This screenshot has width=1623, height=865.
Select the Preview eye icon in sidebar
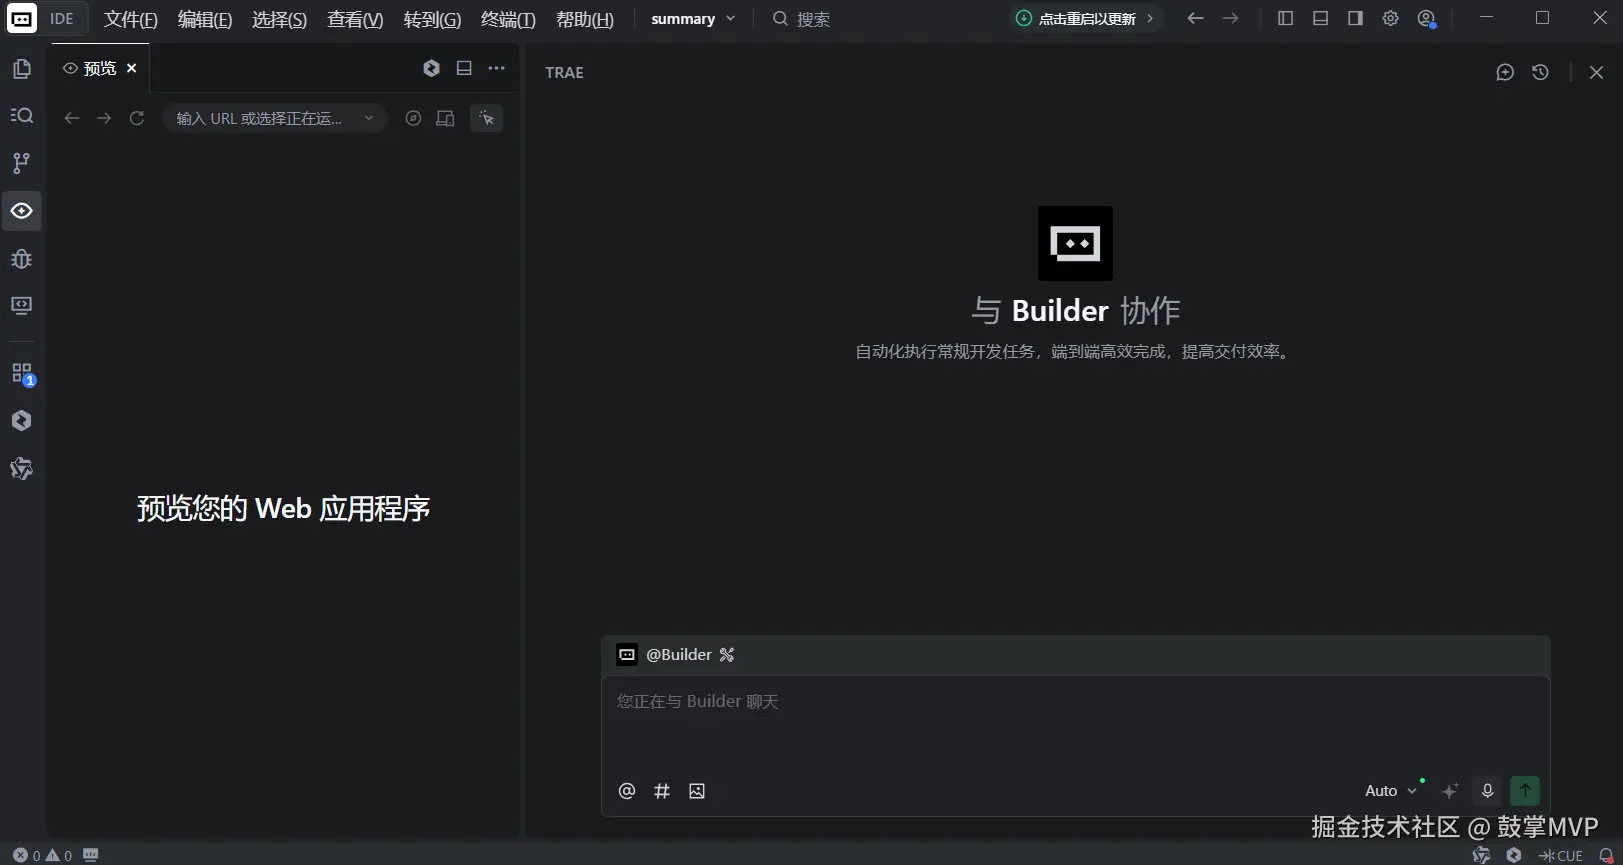pyautogui.click(x=21, y=211)
